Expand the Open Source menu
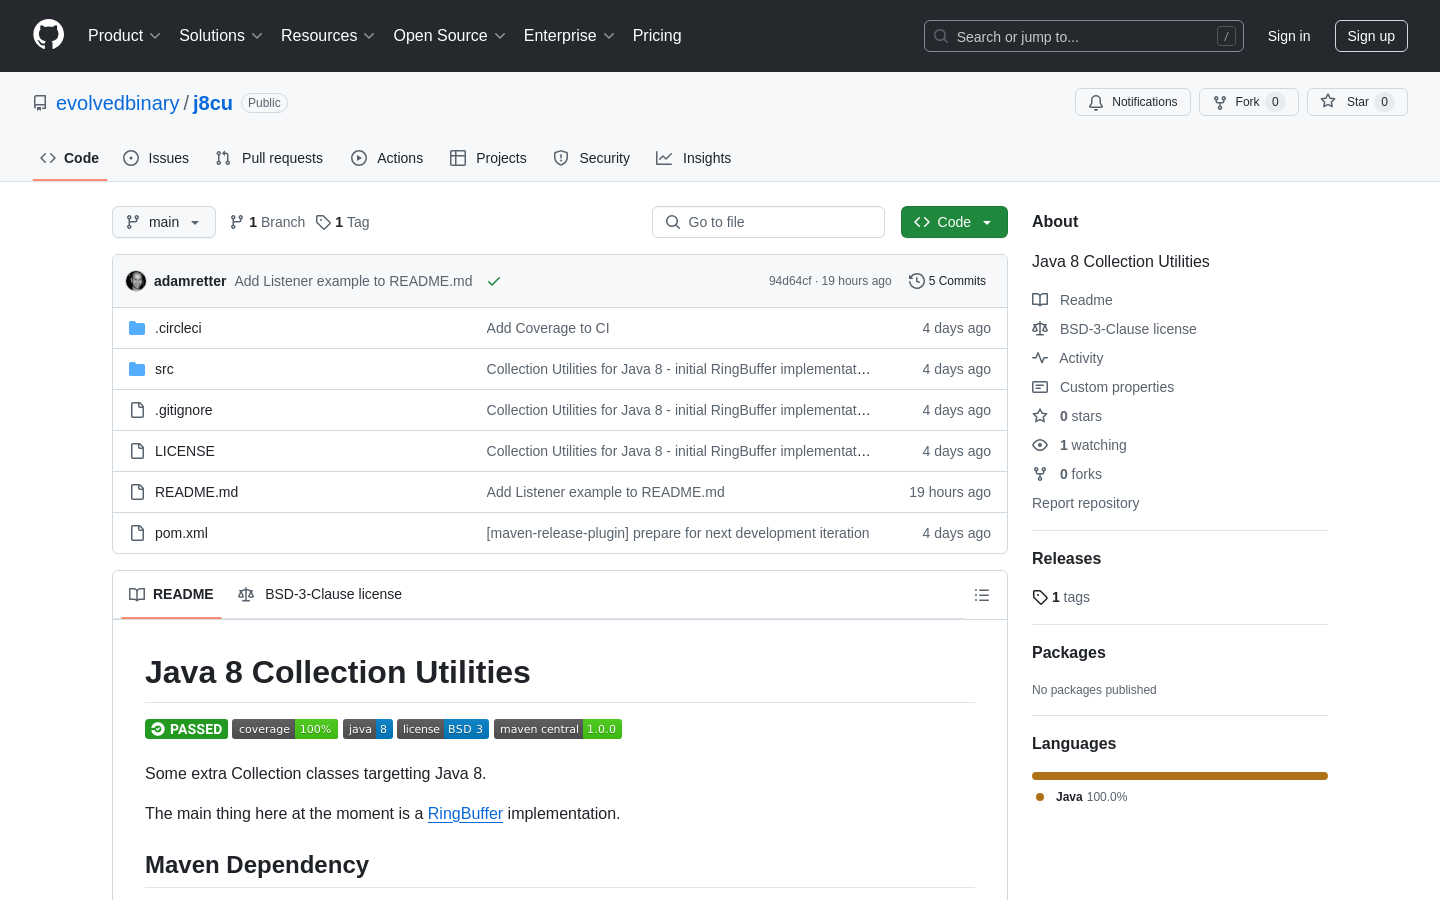 pyautogui.click(x=450, y=36)
